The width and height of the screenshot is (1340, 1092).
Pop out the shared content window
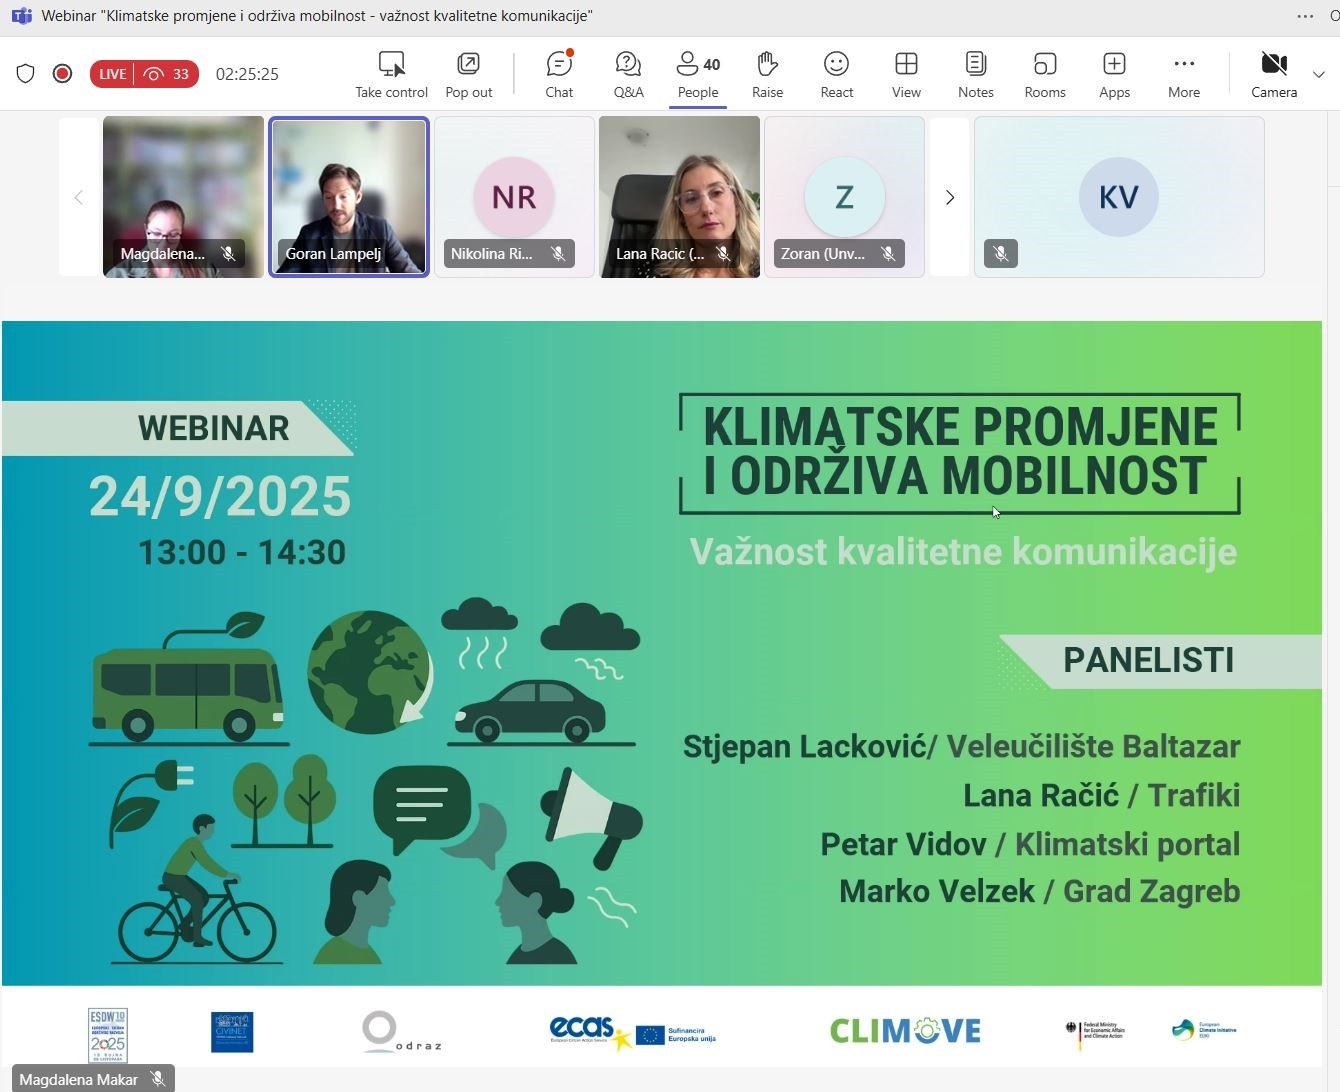pos(468,75)
